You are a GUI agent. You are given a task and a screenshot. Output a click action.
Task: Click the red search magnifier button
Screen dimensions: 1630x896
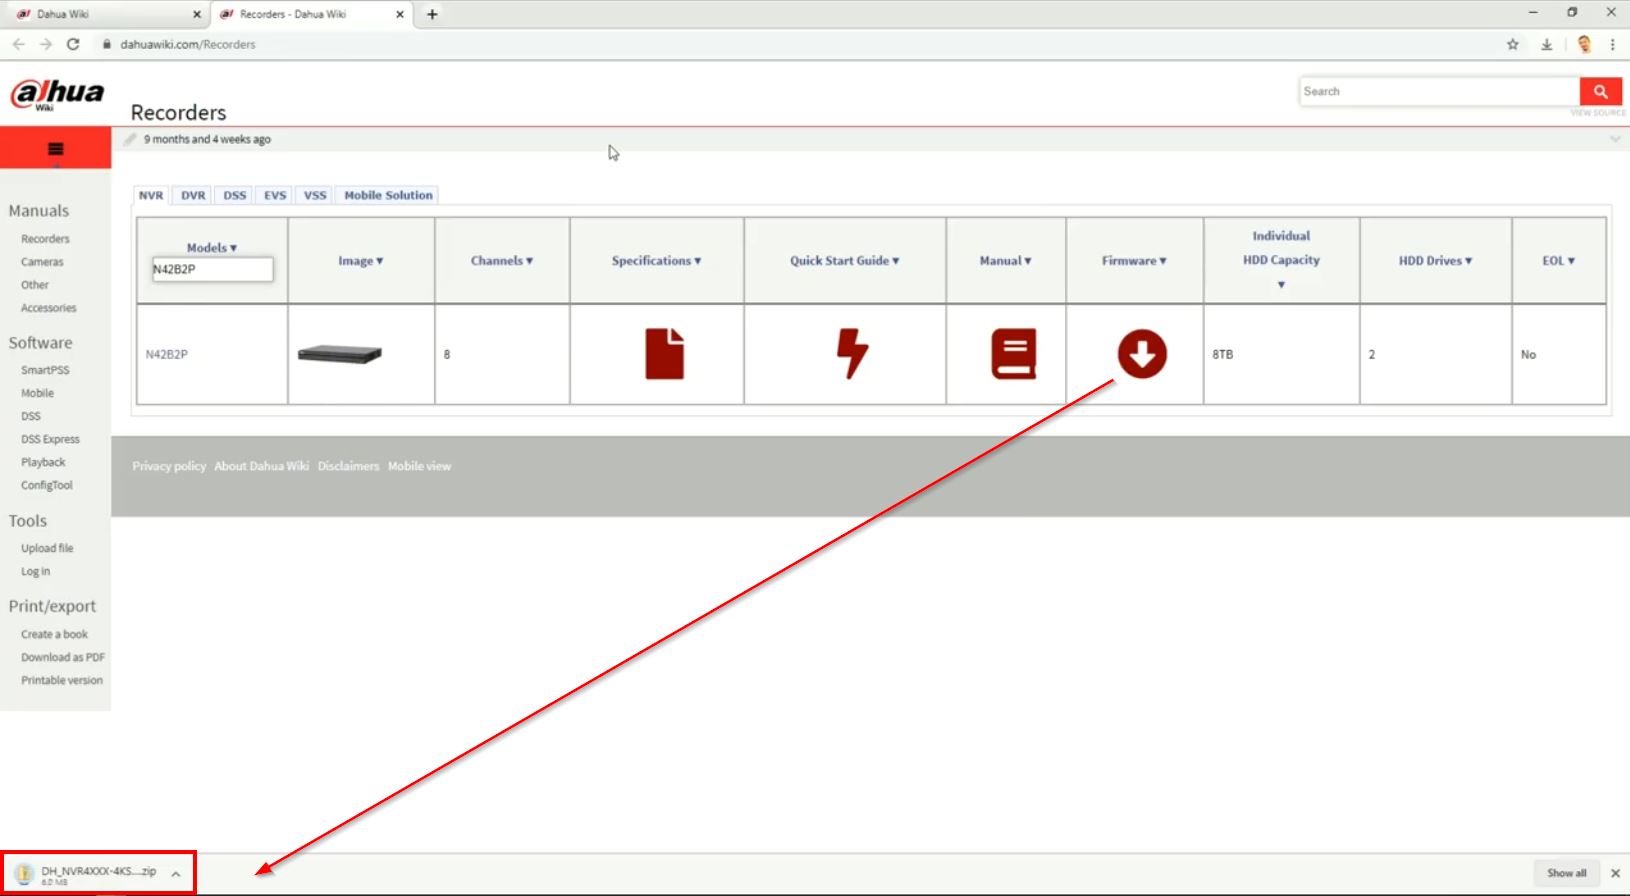pos(1601,91)
